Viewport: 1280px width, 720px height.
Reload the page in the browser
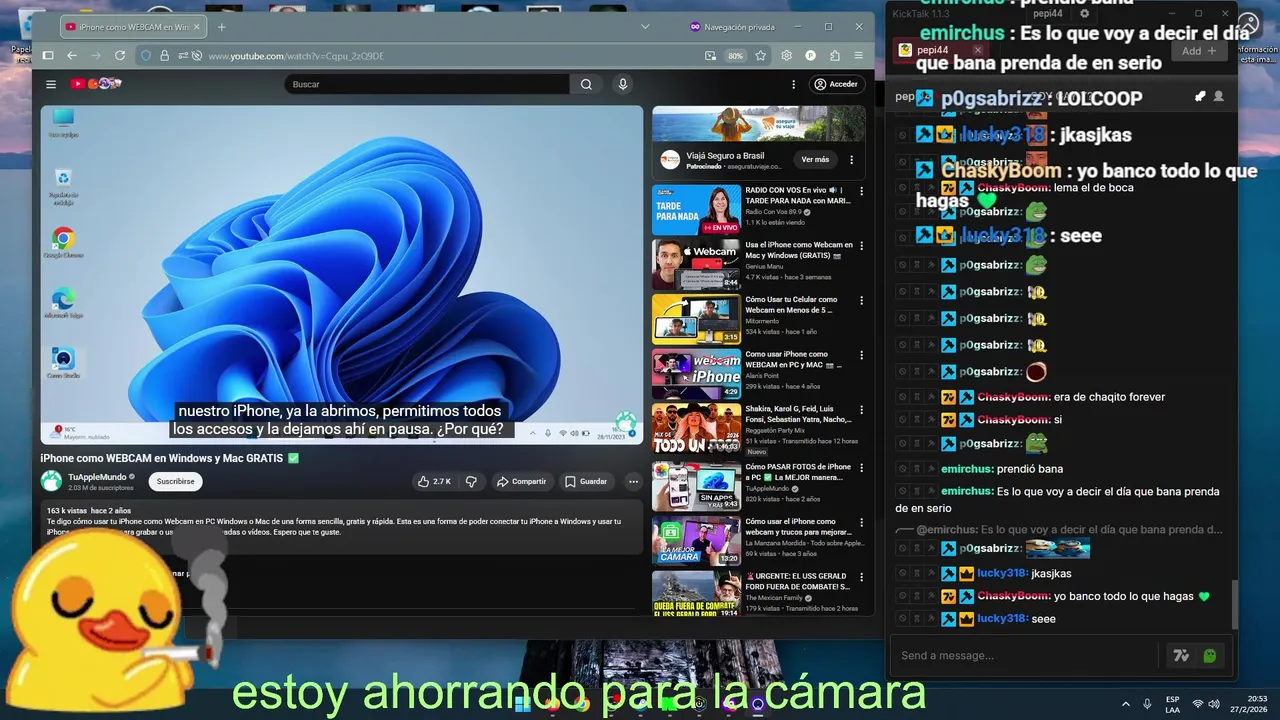120,56
